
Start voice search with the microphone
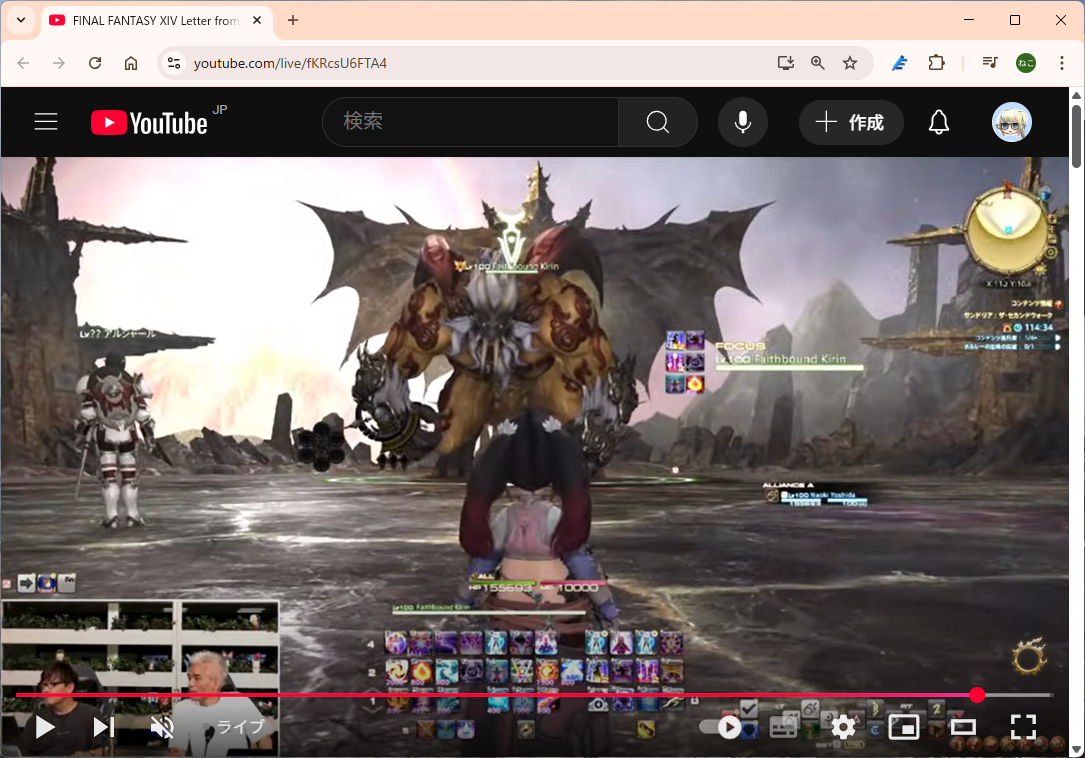(x=742, y=122)
